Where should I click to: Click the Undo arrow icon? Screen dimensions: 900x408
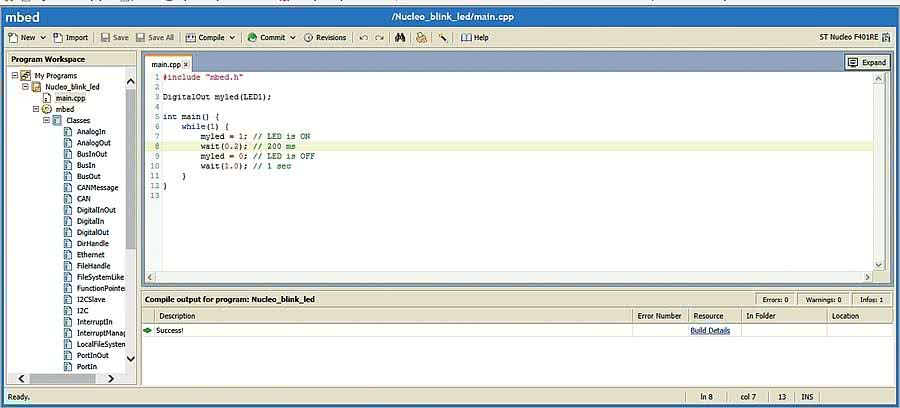pos(363,37)
